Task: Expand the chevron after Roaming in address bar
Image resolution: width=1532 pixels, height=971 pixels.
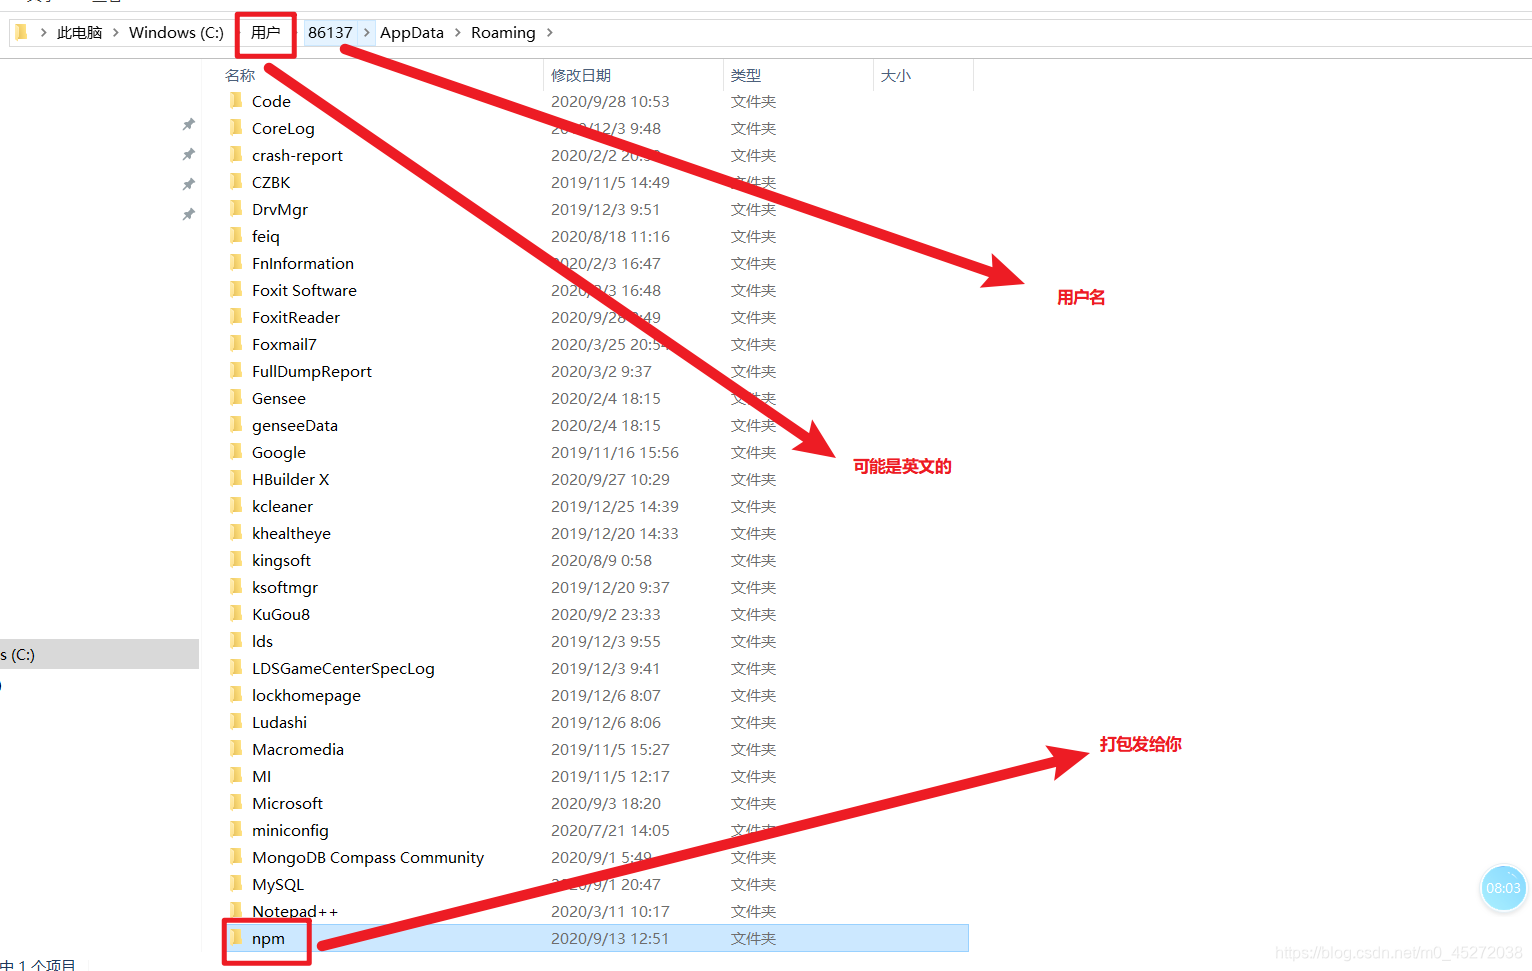Action: coord(549,33)
